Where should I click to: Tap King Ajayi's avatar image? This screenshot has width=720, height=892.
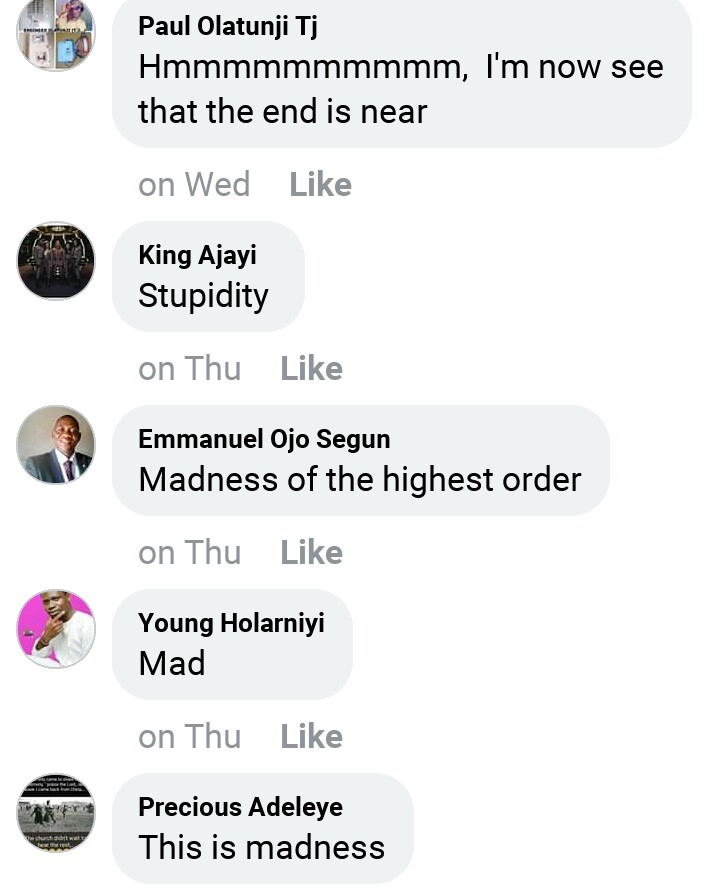coord(56,261)
